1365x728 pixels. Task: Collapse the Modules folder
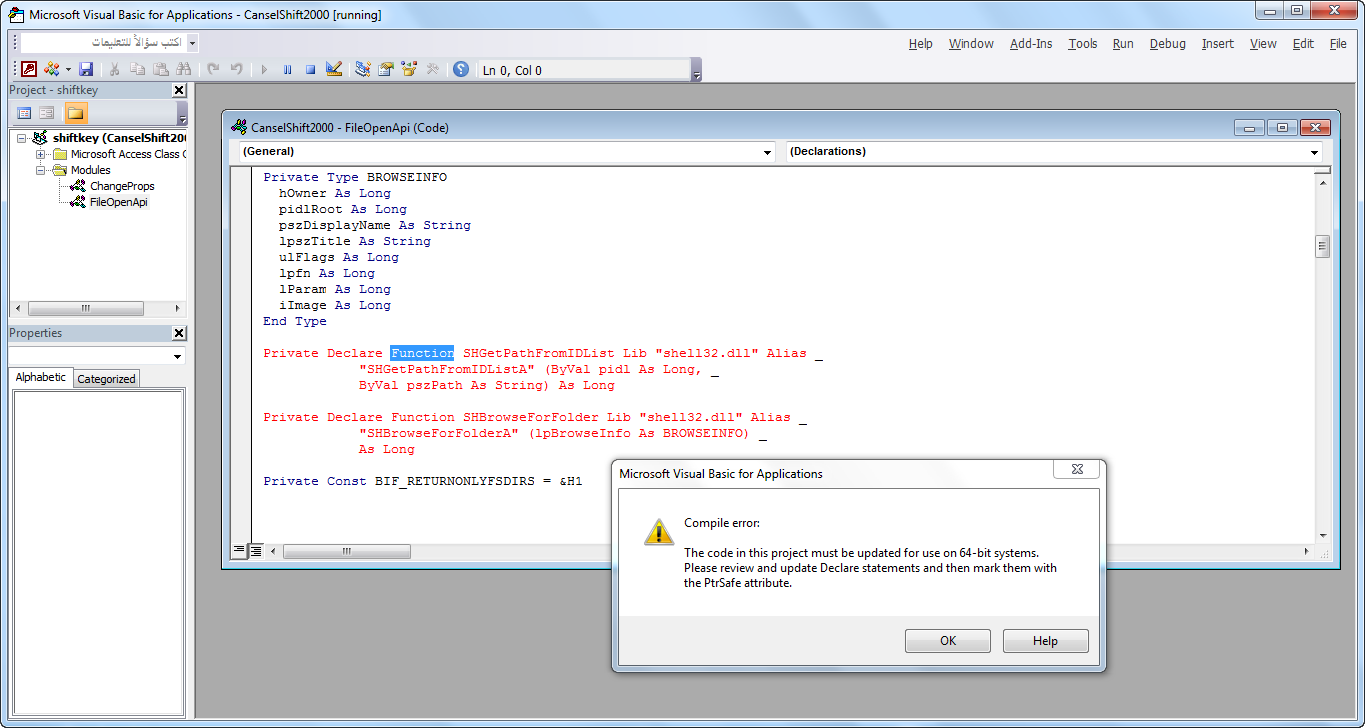(41, 170)
